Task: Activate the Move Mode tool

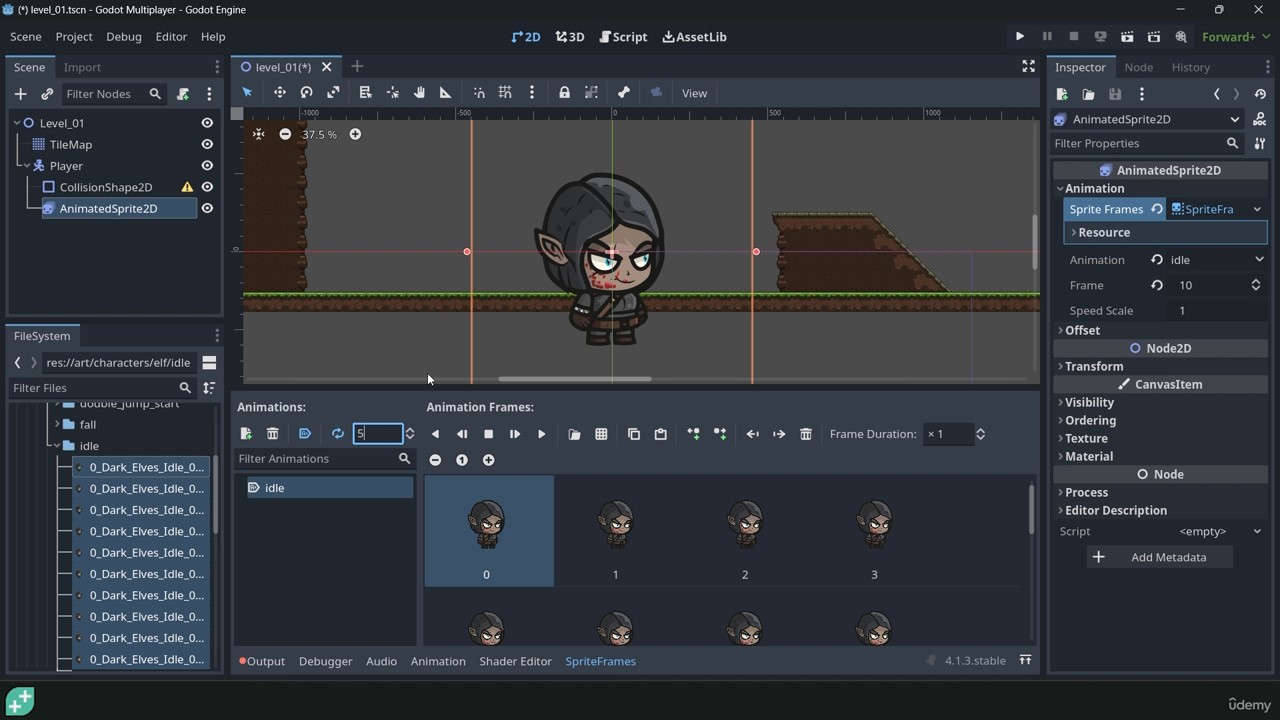Action: tap(280, 93)
